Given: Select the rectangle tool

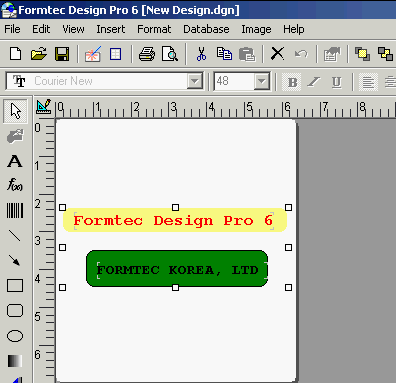Looking at the screenshot, I should point(15,286).
